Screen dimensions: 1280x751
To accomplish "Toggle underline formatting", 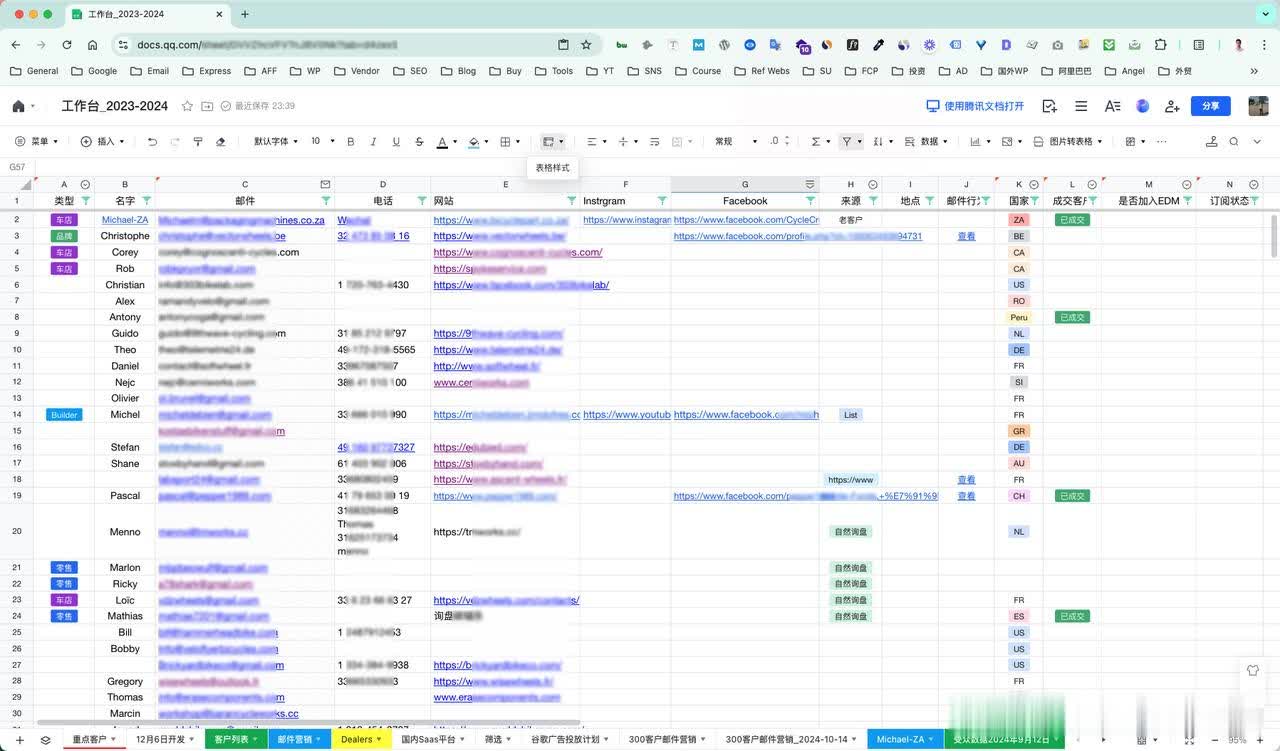I will point(396,142).
